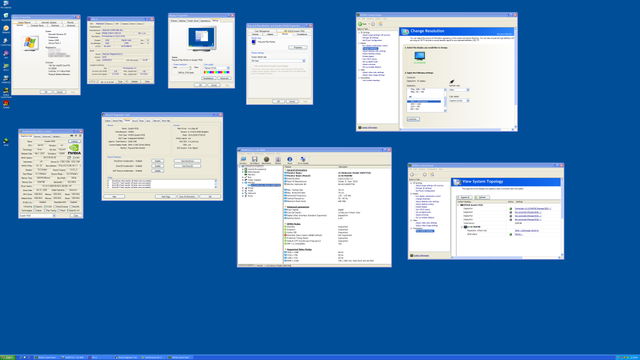Click blue info toolbar icon in AIDA64

(290, 159)
